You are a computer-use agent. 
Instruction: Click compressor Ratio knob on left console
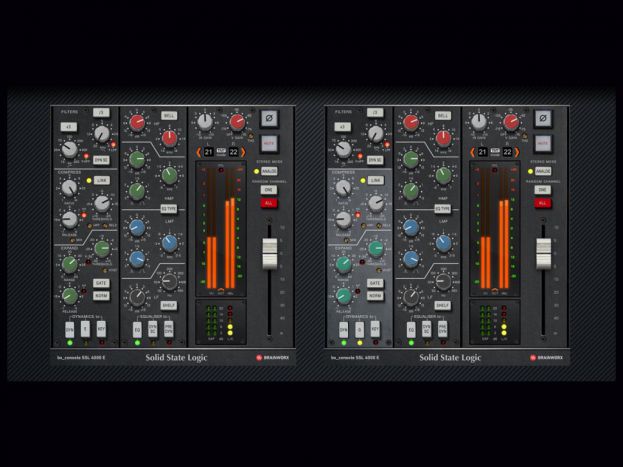click(x=70, y=188)
